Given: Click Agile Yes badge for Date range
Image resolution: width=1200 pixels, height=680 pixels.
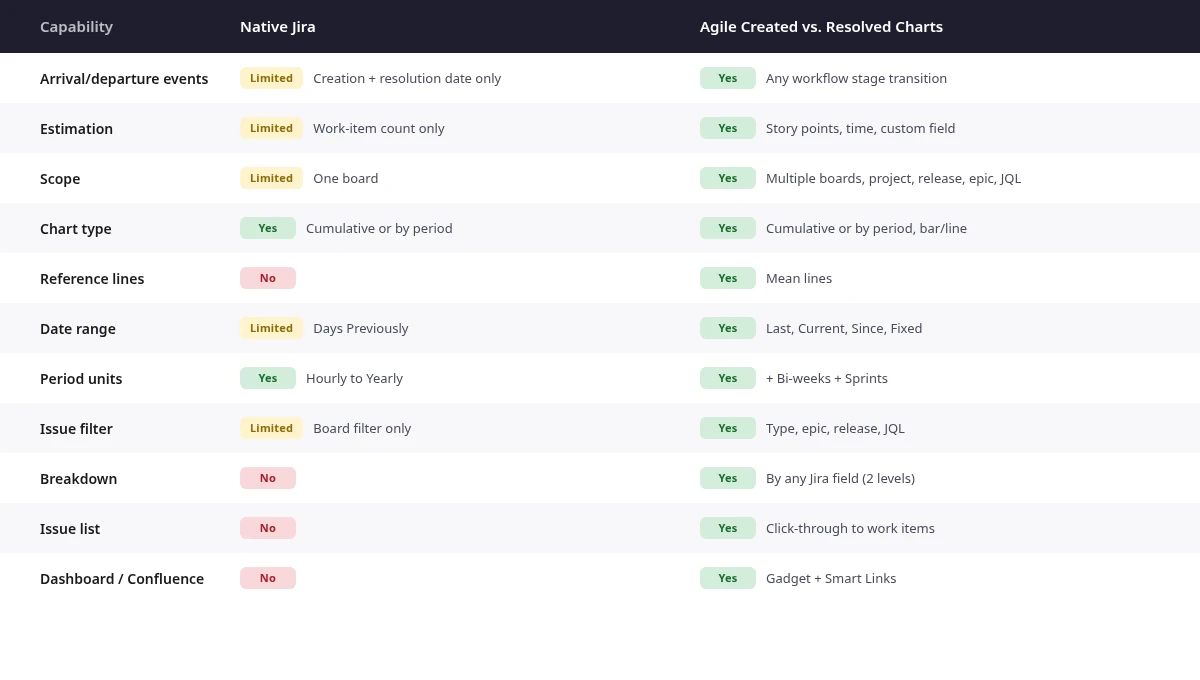Looking at the screenshot, I should tap(728, 328).
